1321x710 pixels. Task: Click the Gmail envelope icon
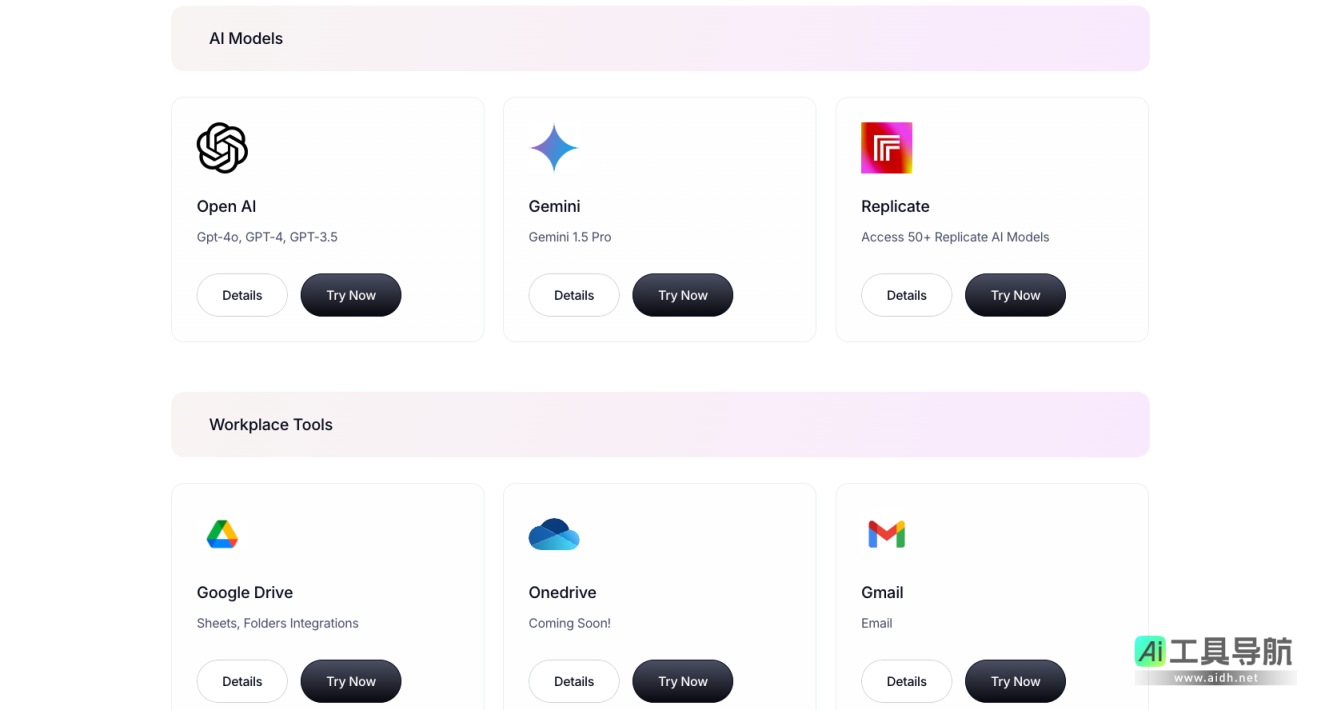[x=886, y=534]
